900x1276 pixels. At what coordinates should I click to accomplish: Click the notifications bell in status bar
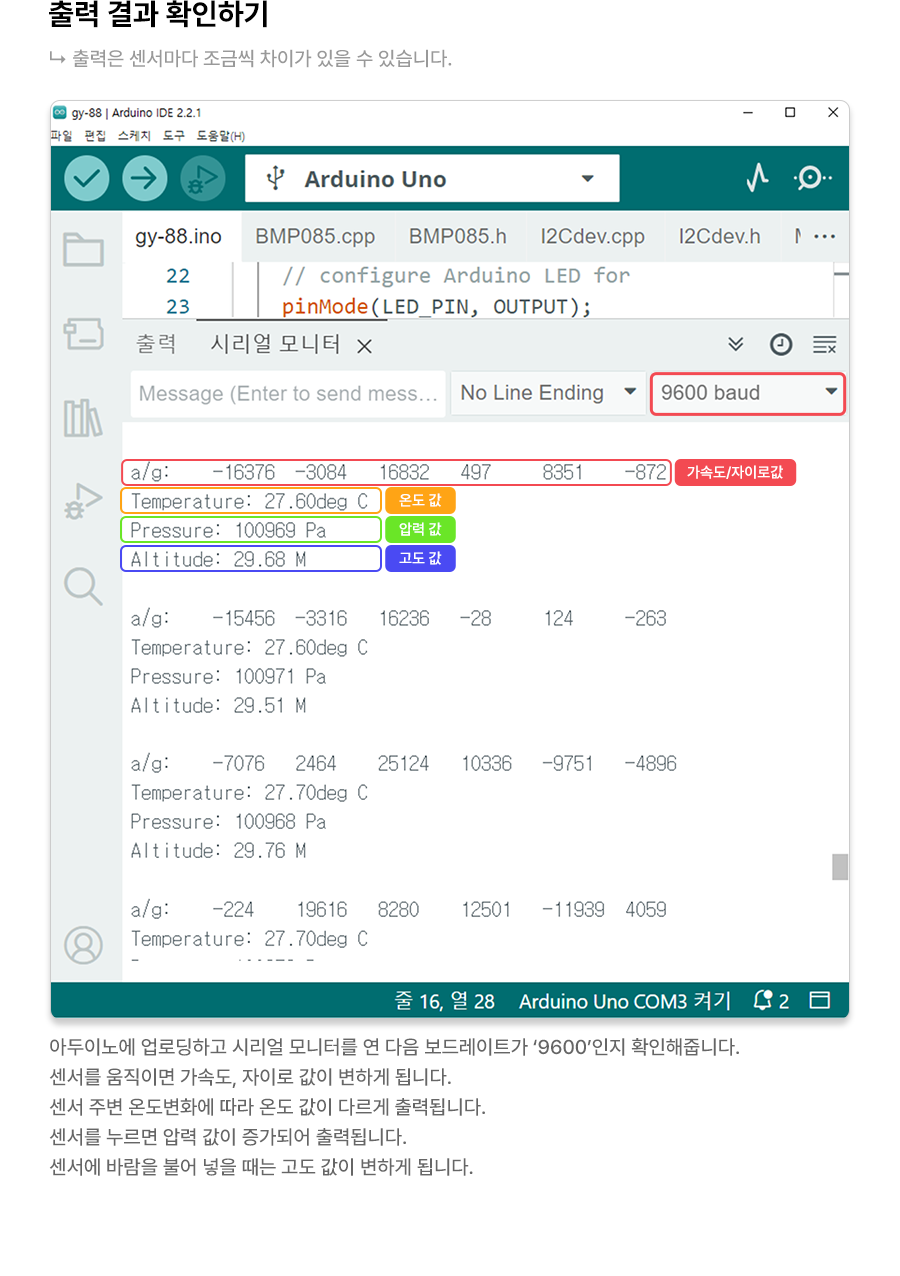[764, 1001]
